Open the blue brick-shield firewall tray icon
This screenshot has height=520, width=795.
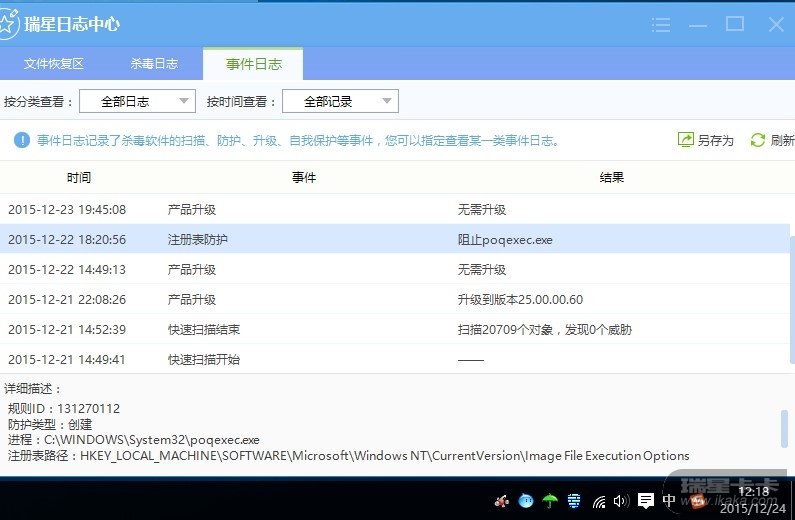pyautogui.click(x=574, y=501)
